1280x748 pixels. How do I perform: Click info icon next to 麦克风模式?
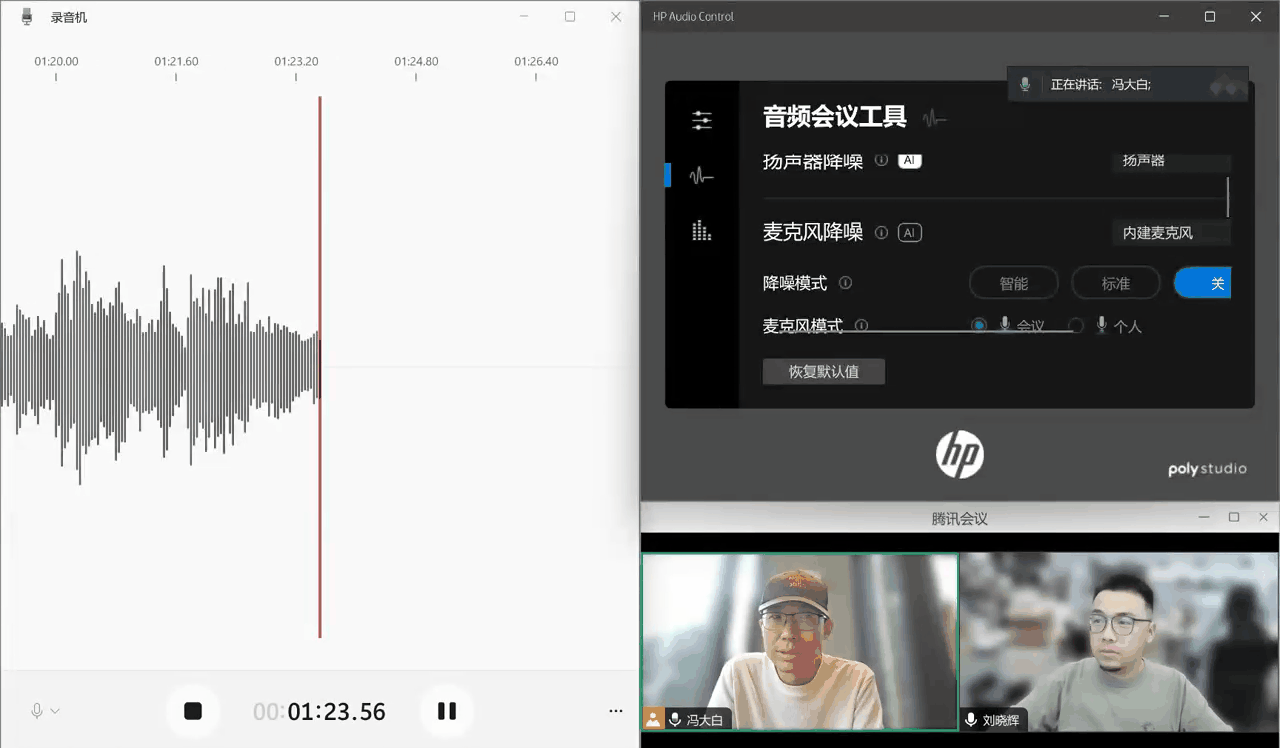(x=861, y=326)
